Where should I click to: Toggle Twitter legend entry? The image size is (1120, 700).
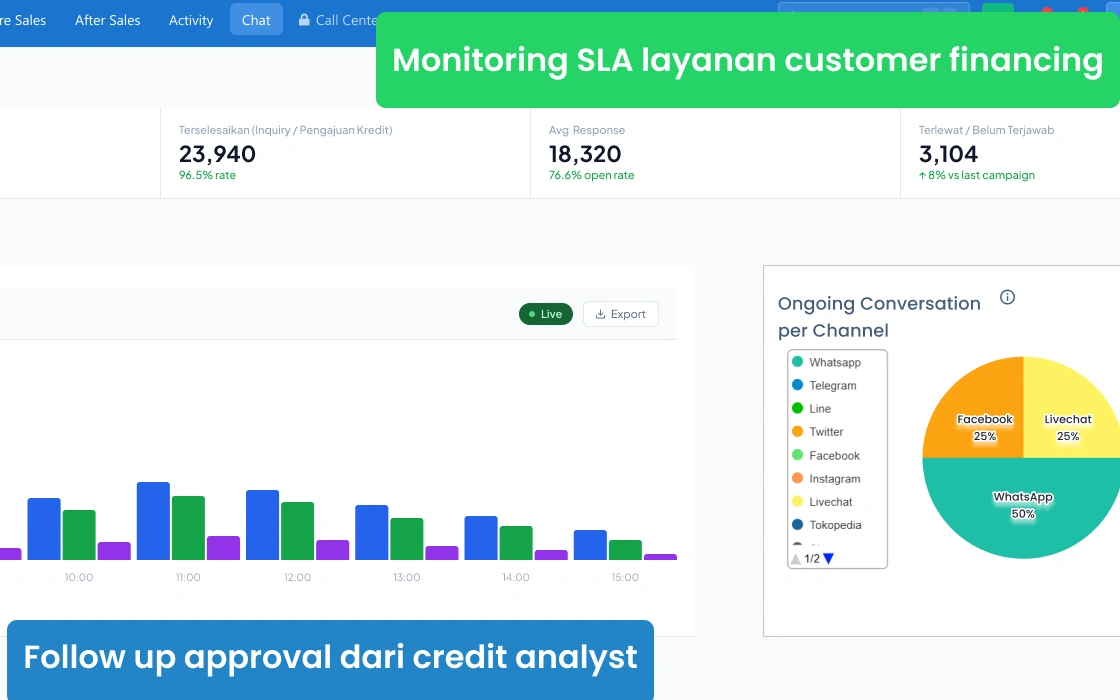[x=818, y=432]
